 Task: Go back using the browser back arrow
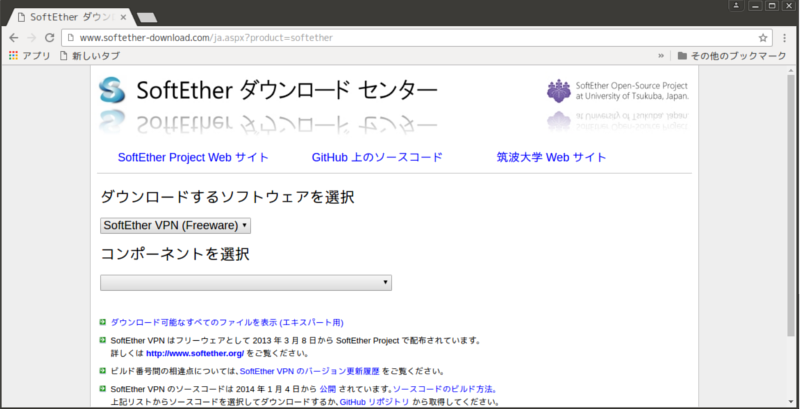click(14, 38)
